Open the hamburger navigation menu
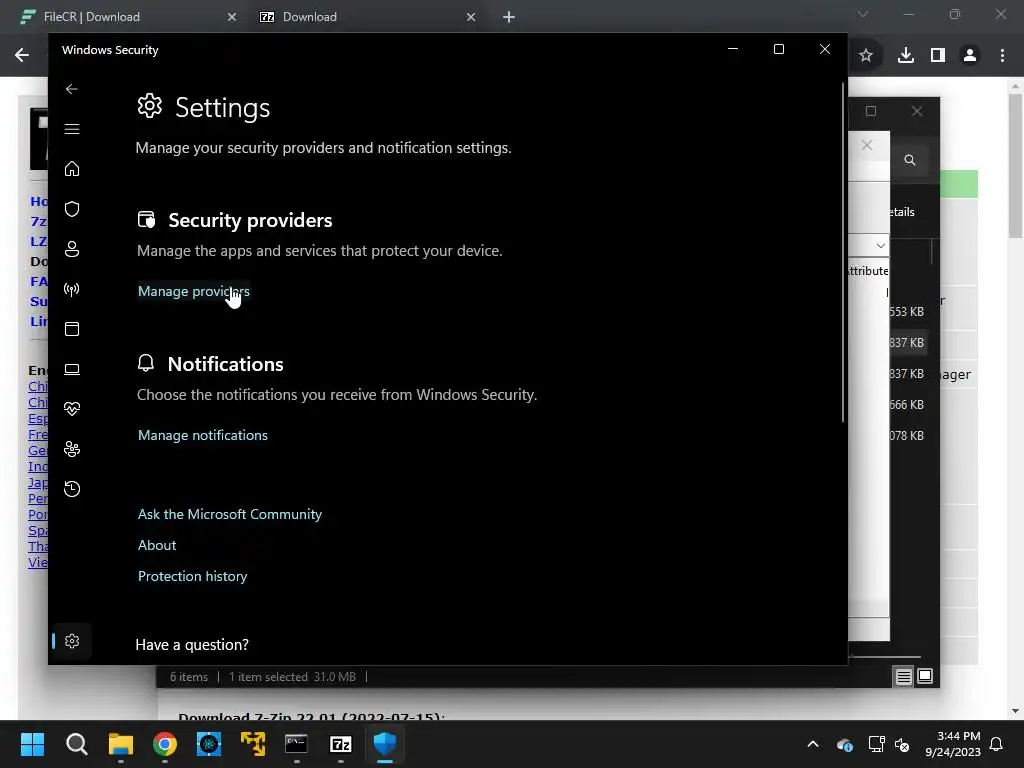Image resolution: width=1024 pixels, height=768 pixels. pos(72,129)
